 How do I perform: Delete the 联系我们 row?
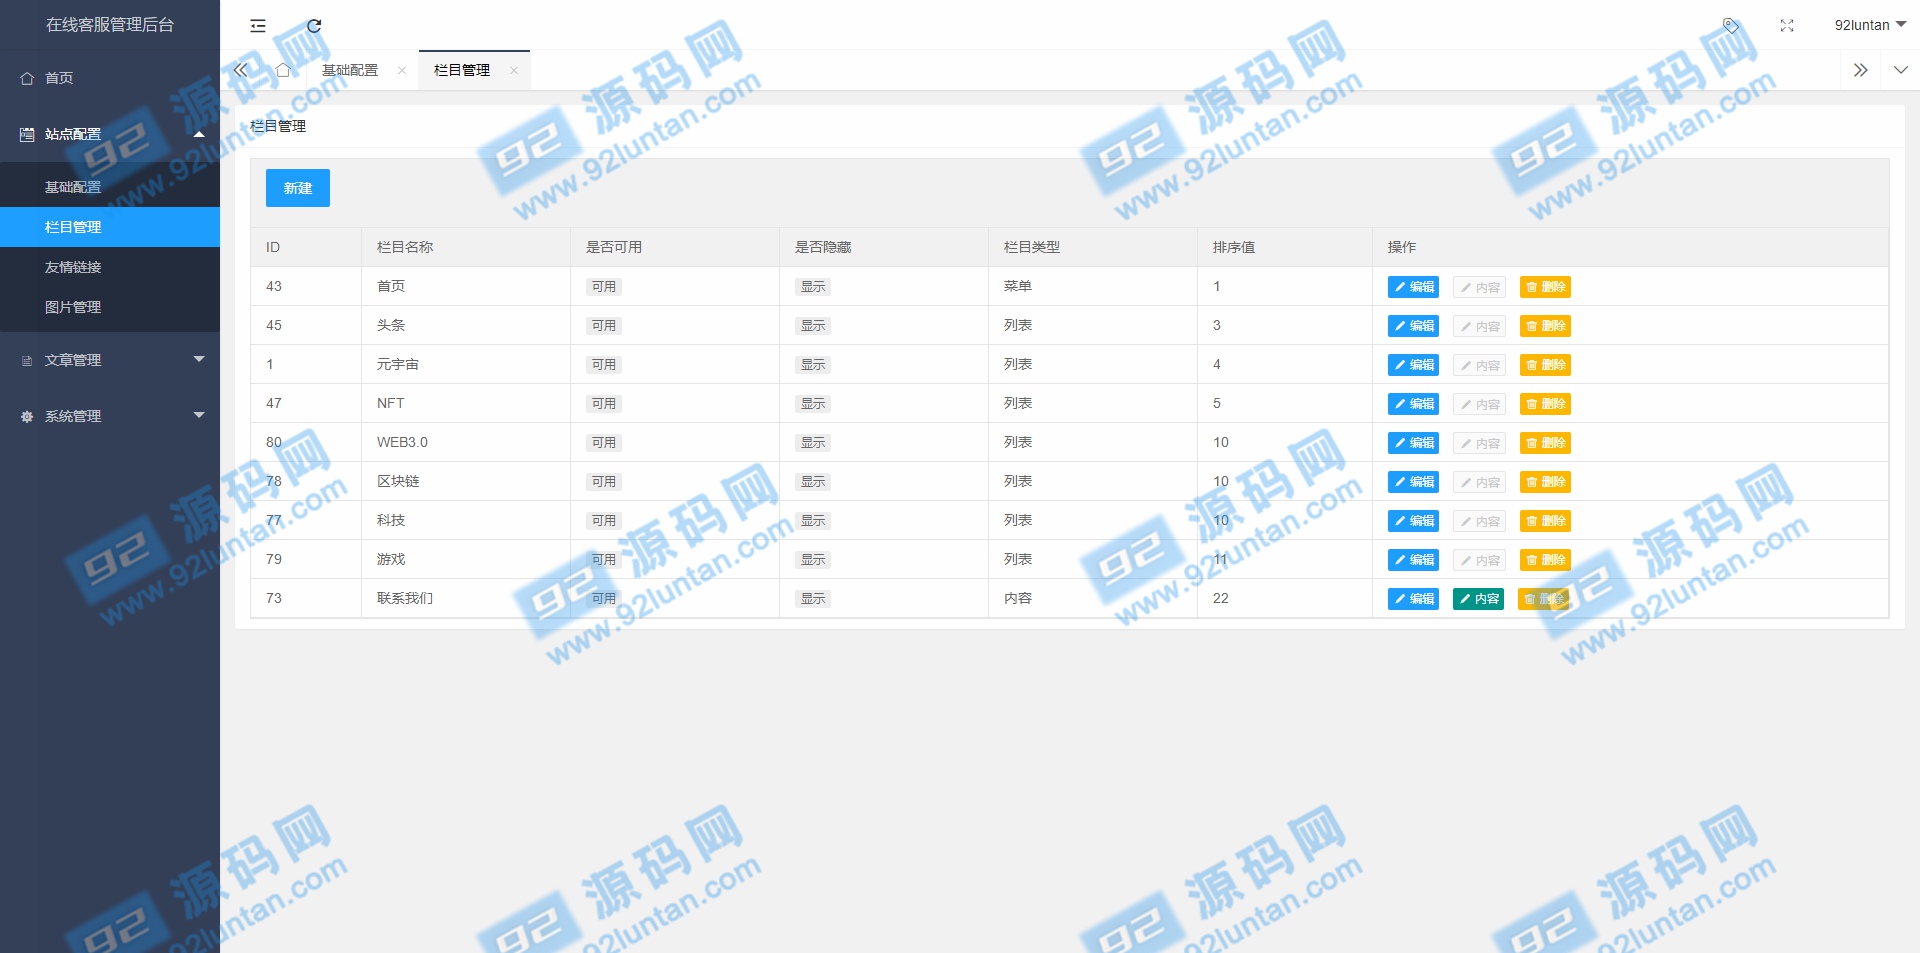click(1543, 599)
